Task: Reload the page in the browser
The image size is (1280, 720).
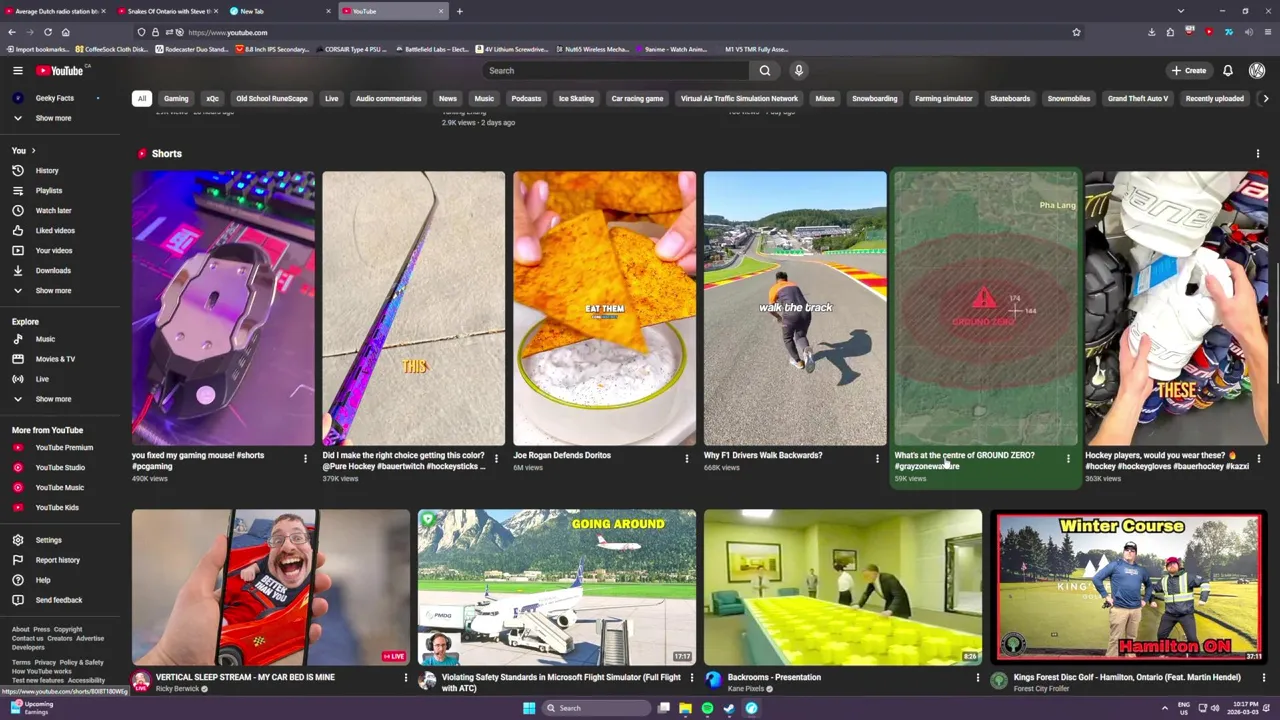Action: tap(47, 32)
